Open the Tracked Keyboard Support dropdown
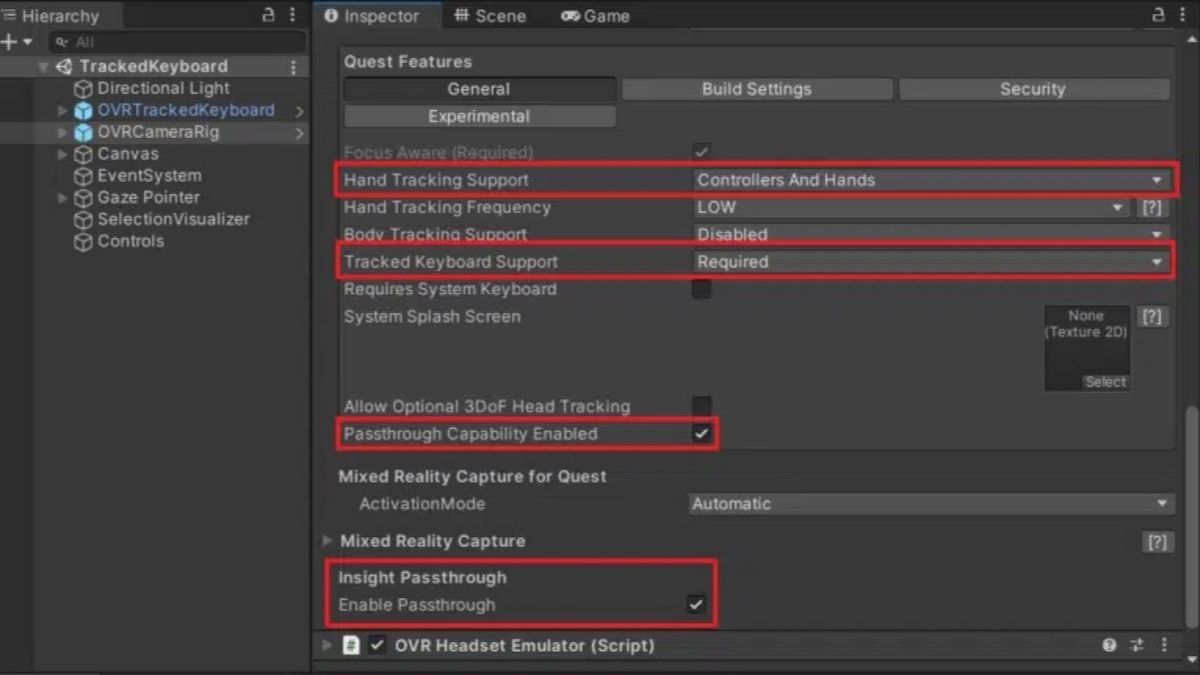Image resolution: width=1200 pixels, height=675 pixels. [x=932, y=262]
